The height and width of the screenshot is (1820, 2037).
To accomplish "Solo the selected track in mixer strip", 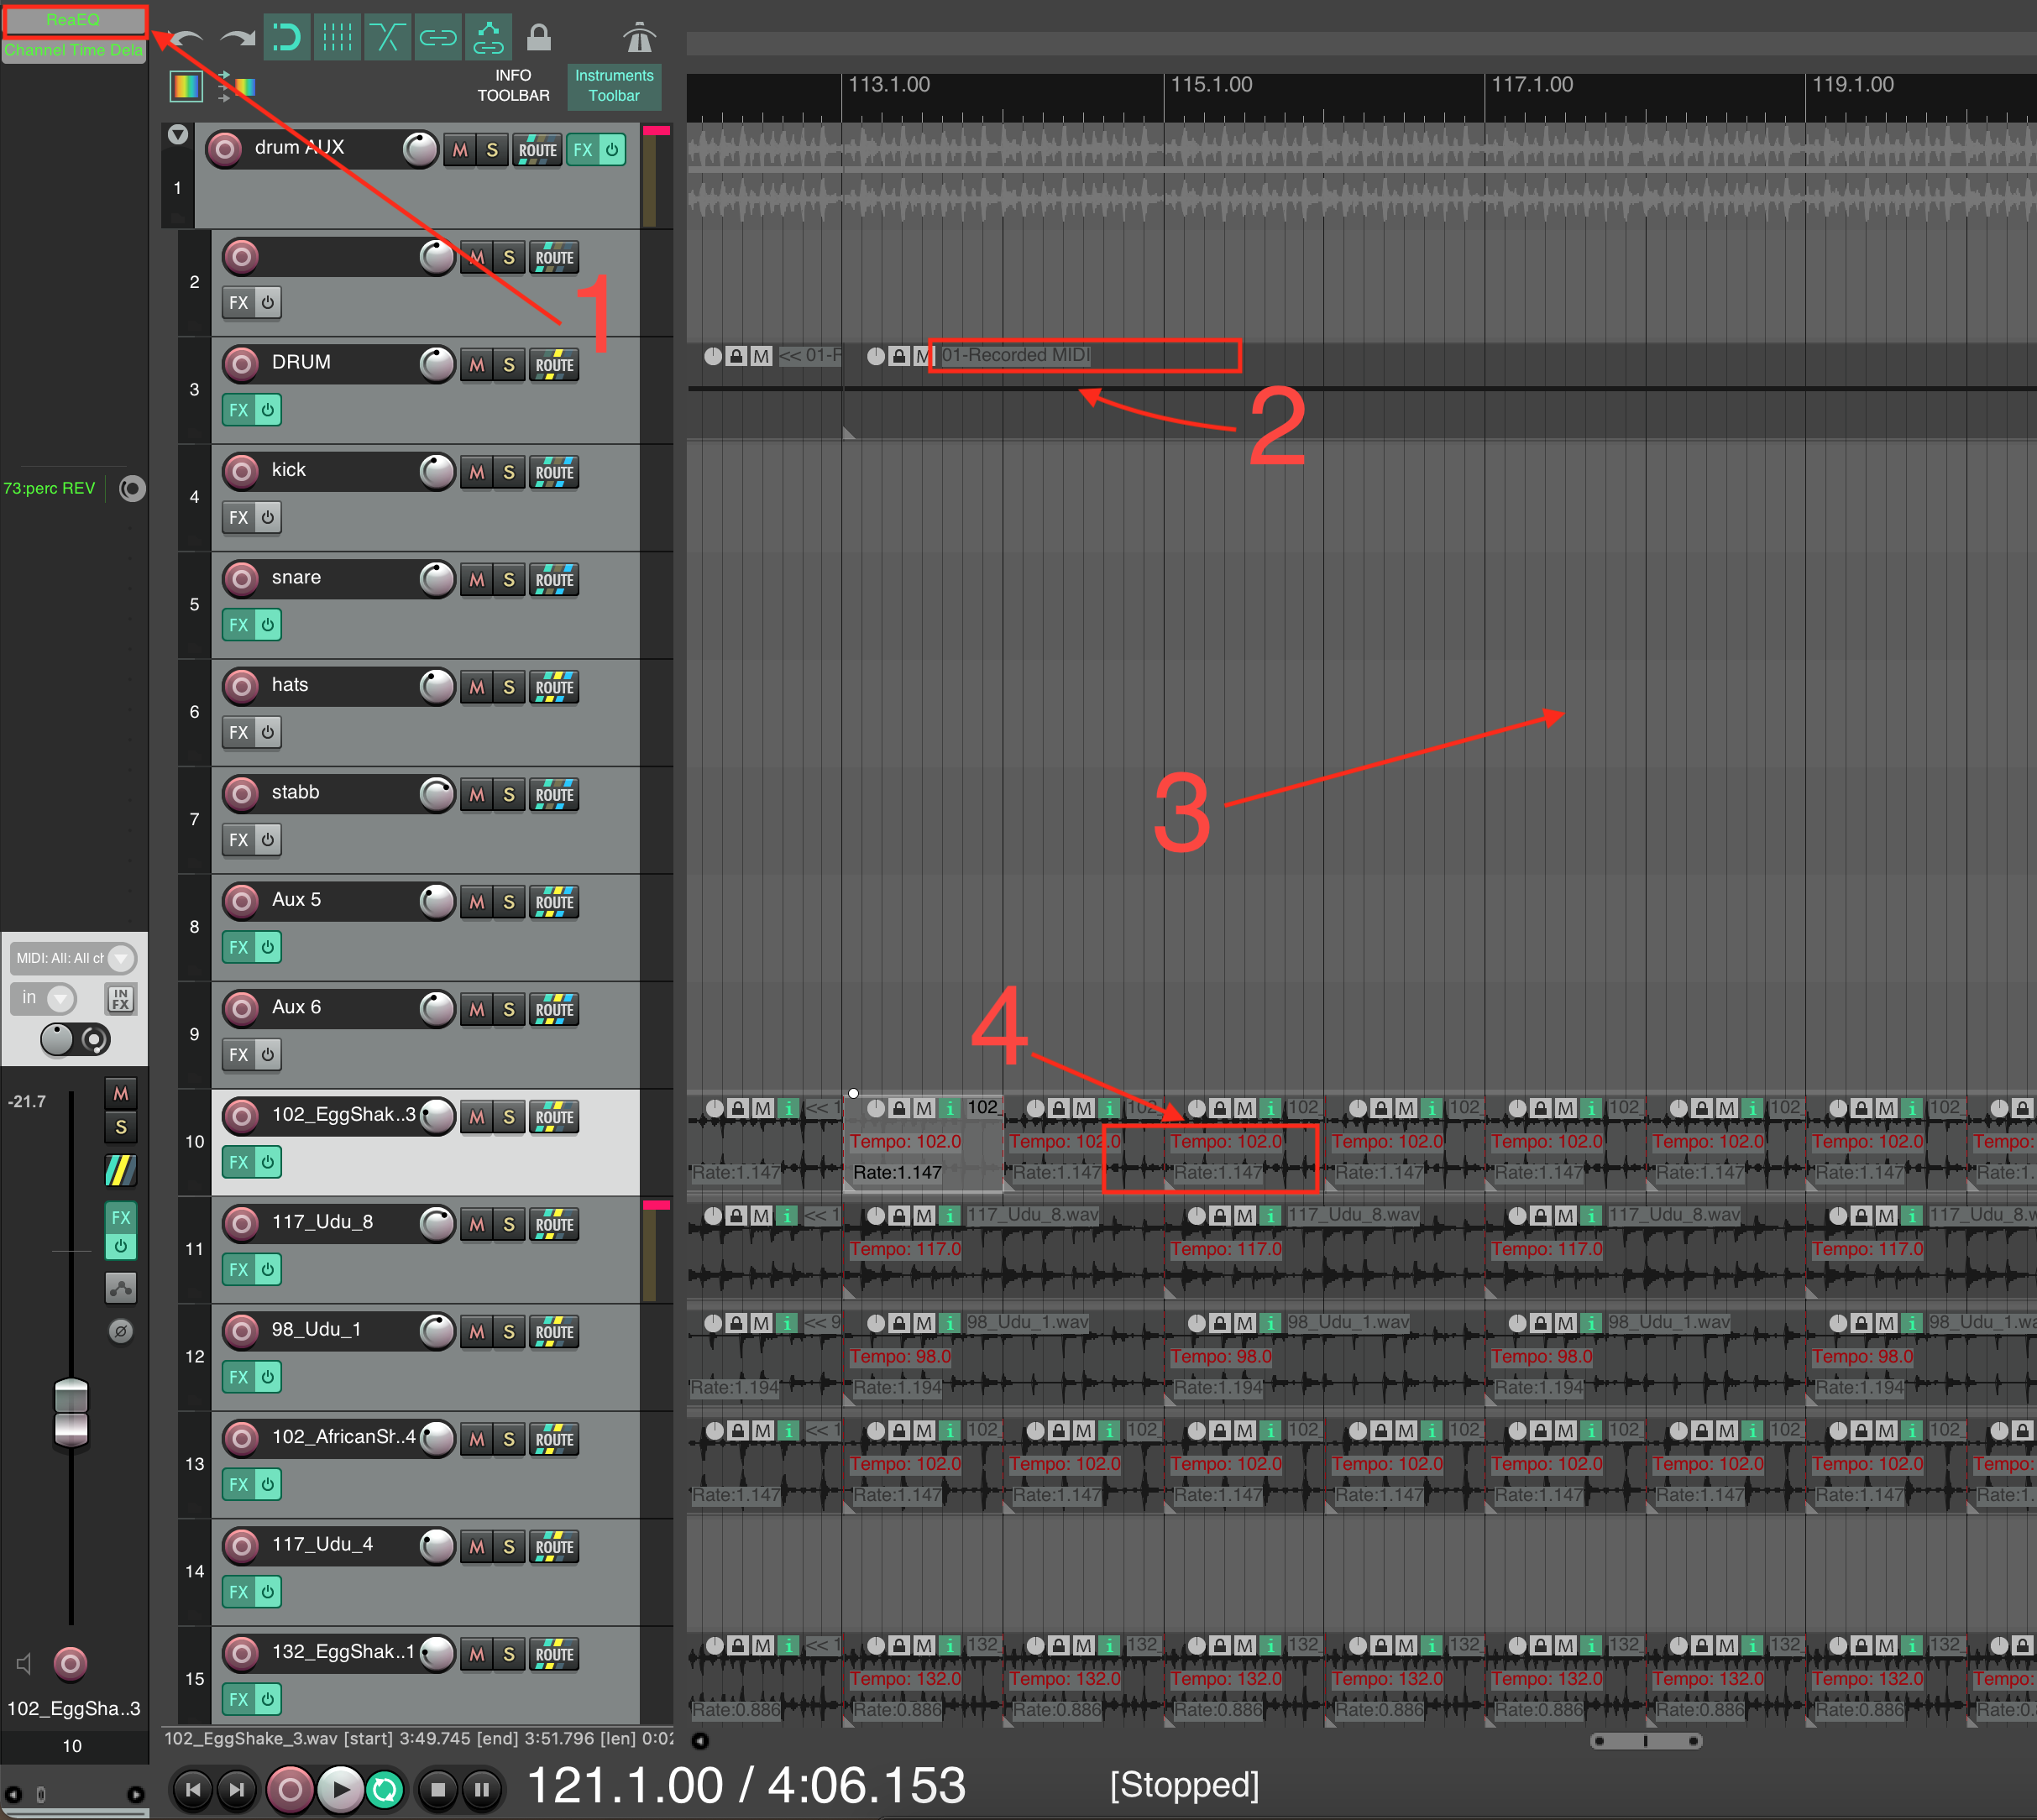I will (x=120, y=1128).
